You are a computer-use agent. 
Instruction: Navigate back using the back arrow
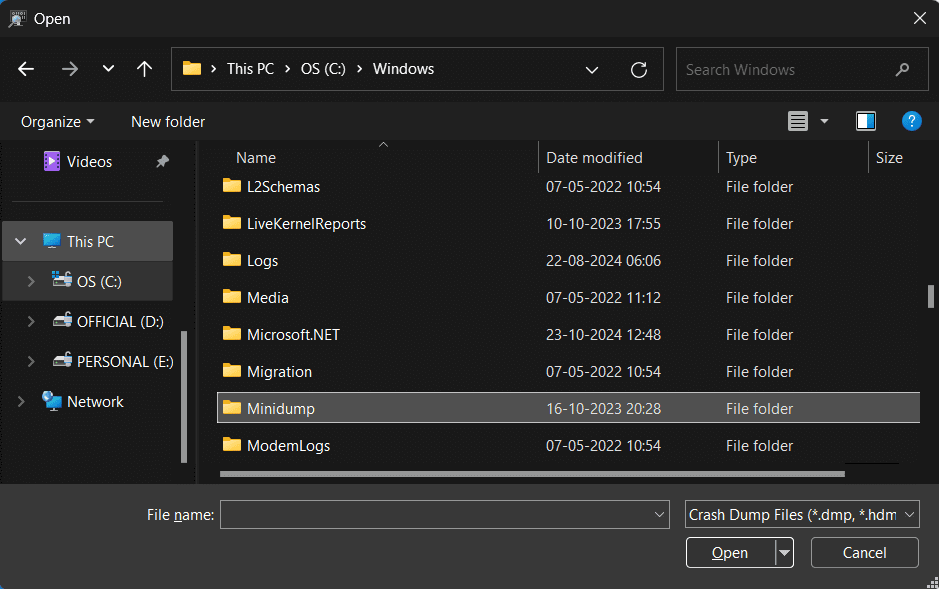tap(25, 68)
